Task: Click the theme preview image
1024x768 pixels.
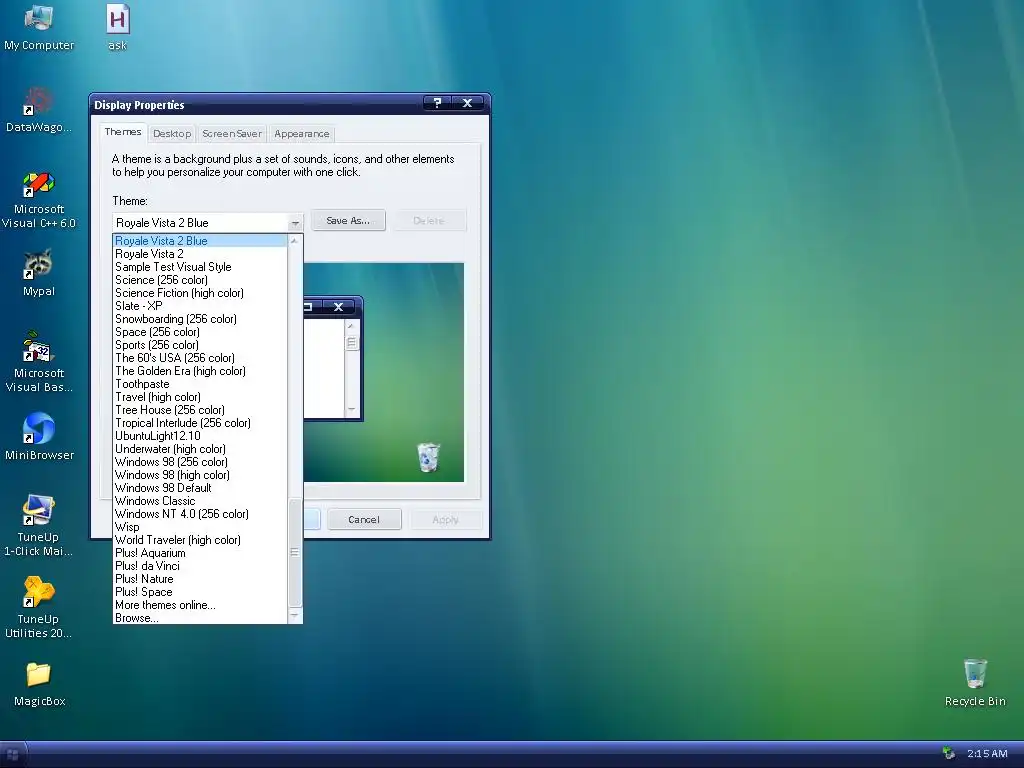Action: (x=384, y=372)
